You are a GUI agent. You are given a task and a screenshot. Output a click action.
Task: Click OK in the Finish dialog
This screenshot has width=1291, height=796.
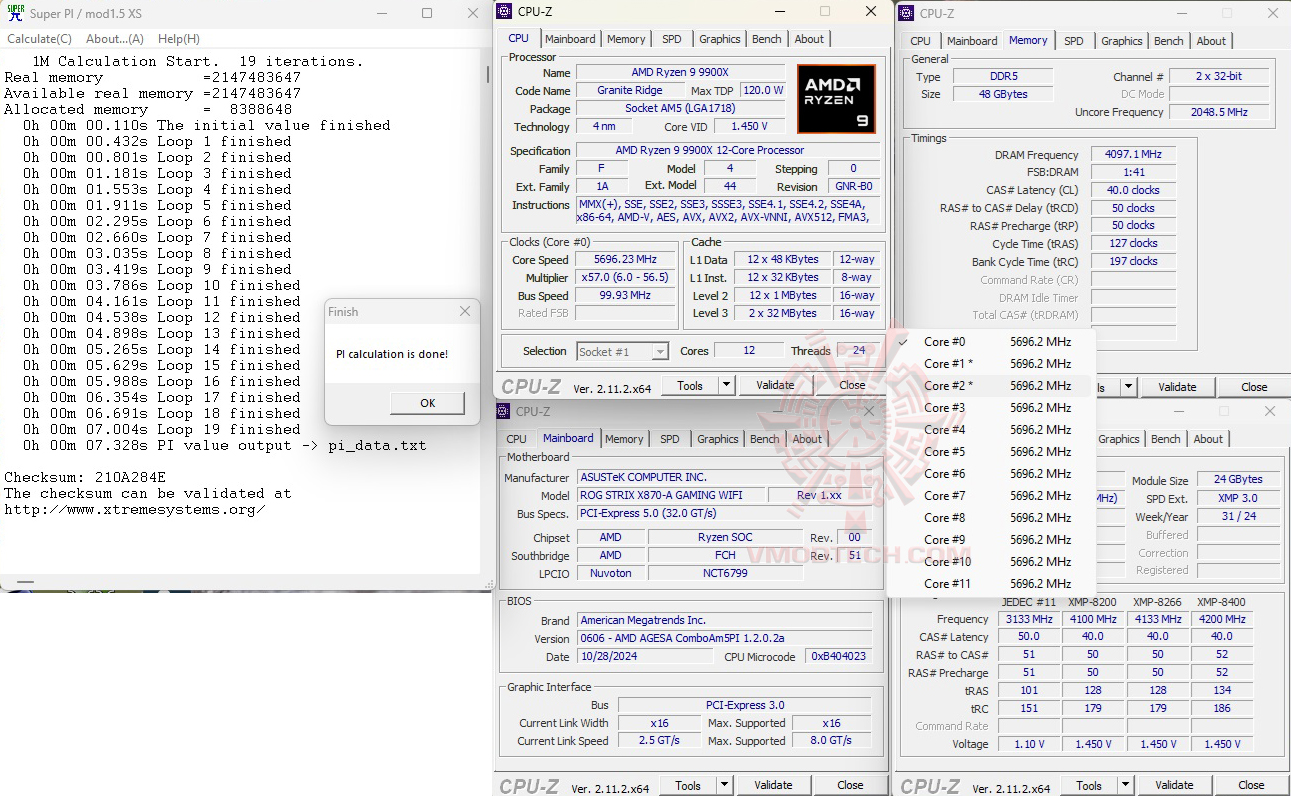point(428,403)
